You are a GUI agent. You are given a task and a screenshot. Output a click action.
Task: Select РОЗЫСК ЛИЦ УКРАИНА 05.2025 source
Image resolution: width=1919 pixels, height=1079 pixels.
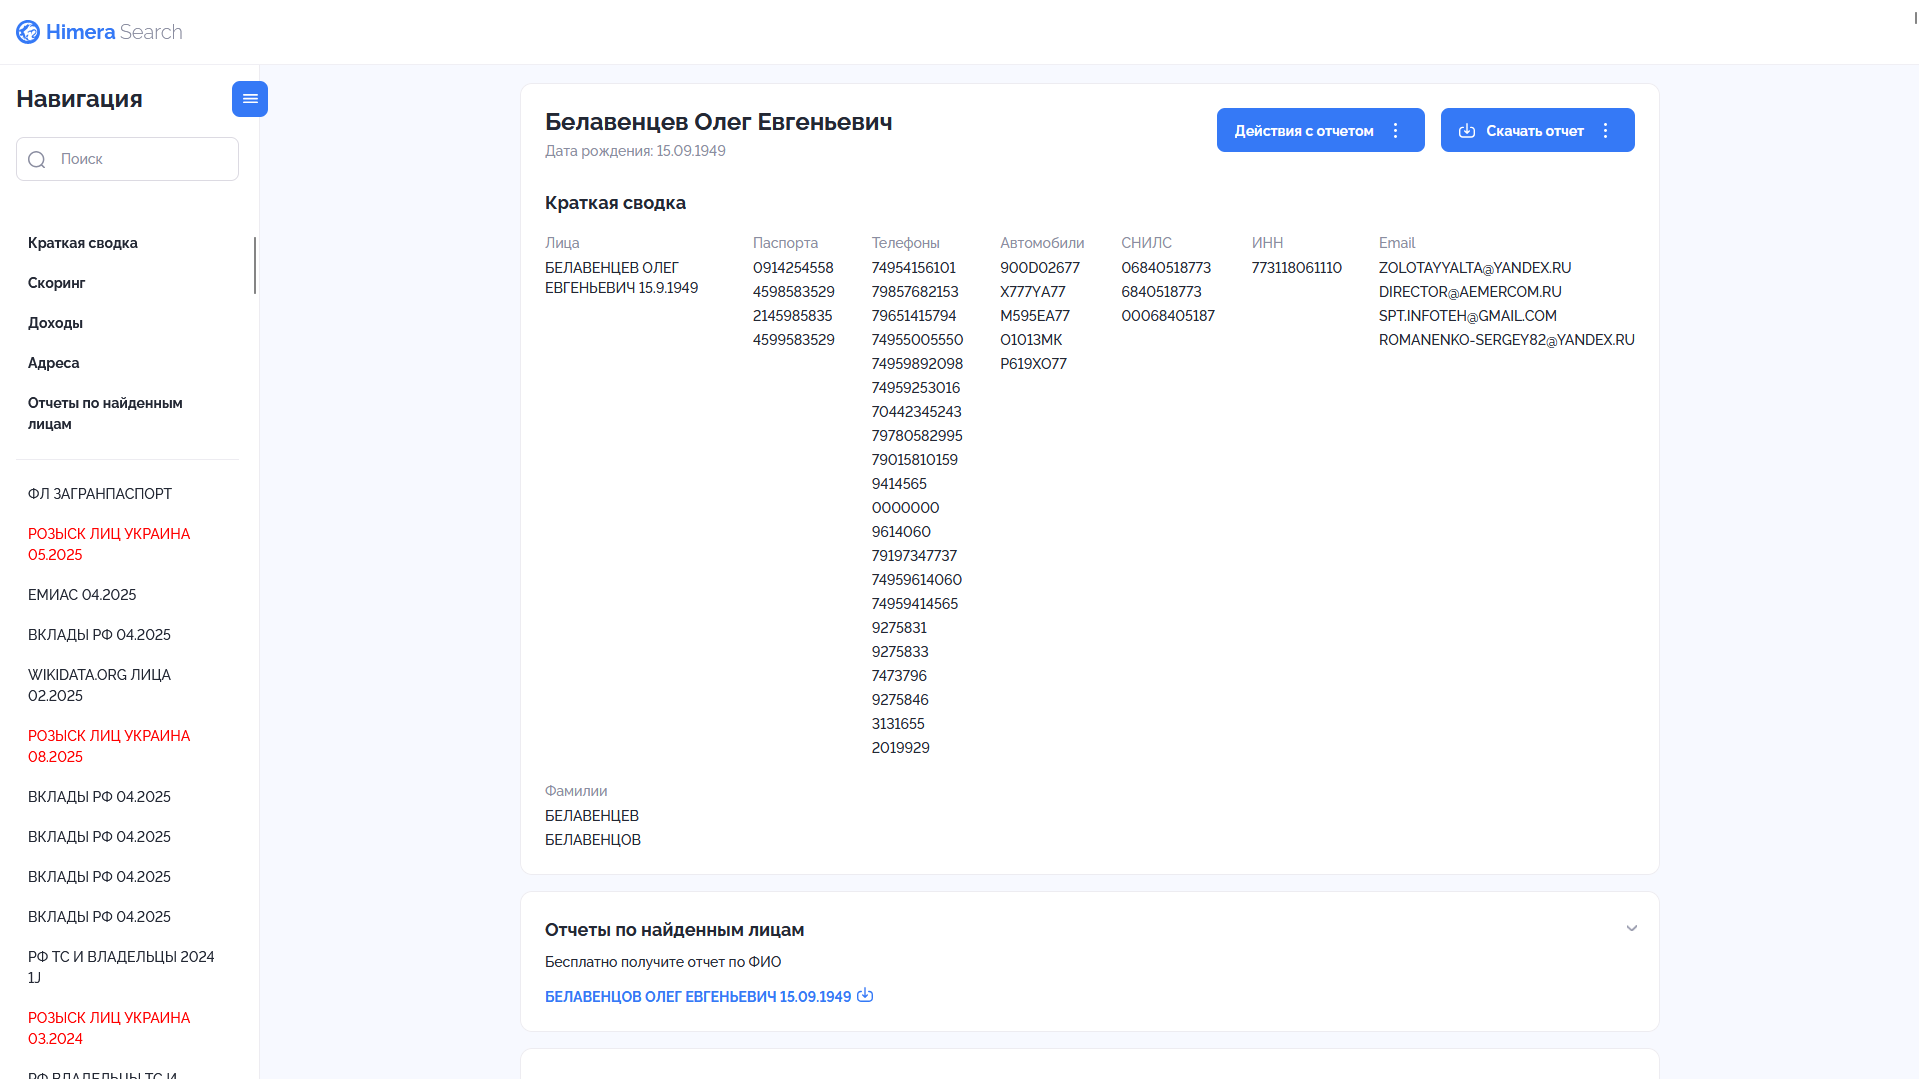click(x=109, y=544)
